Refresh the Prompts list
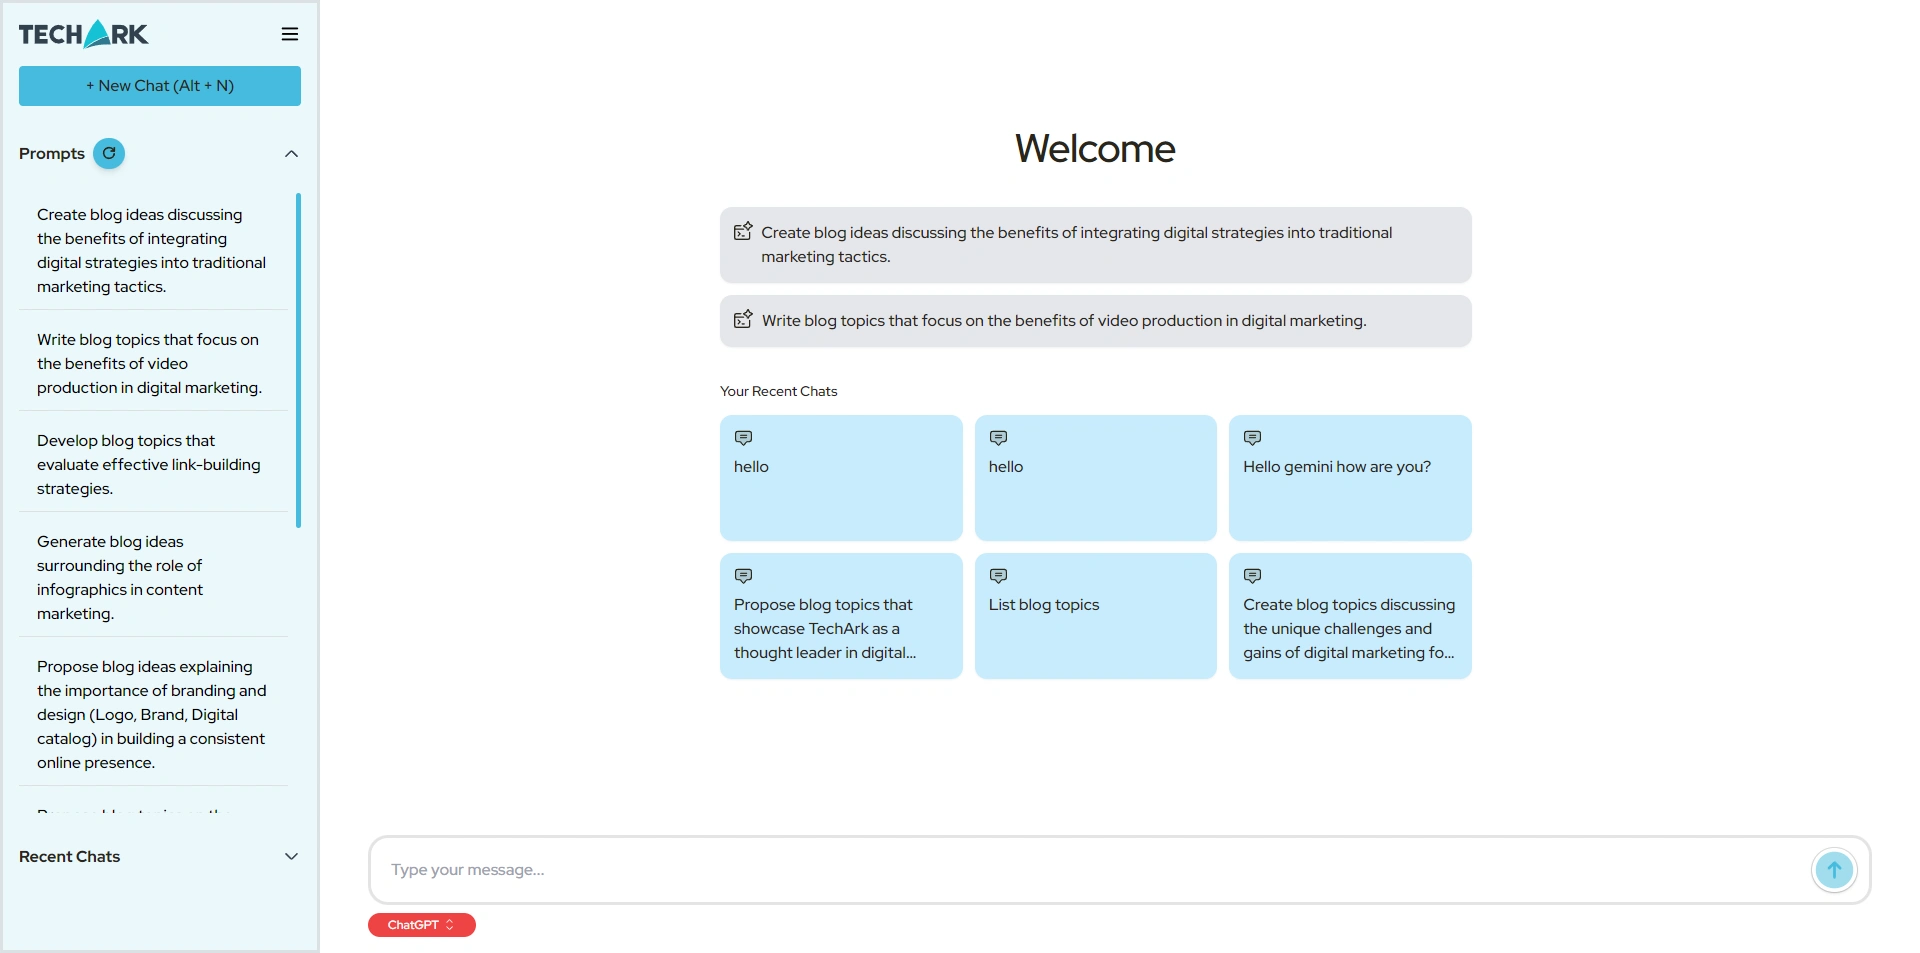This screenshot has width=1920, height=953. pyautogui.click(x=109, y=154)
